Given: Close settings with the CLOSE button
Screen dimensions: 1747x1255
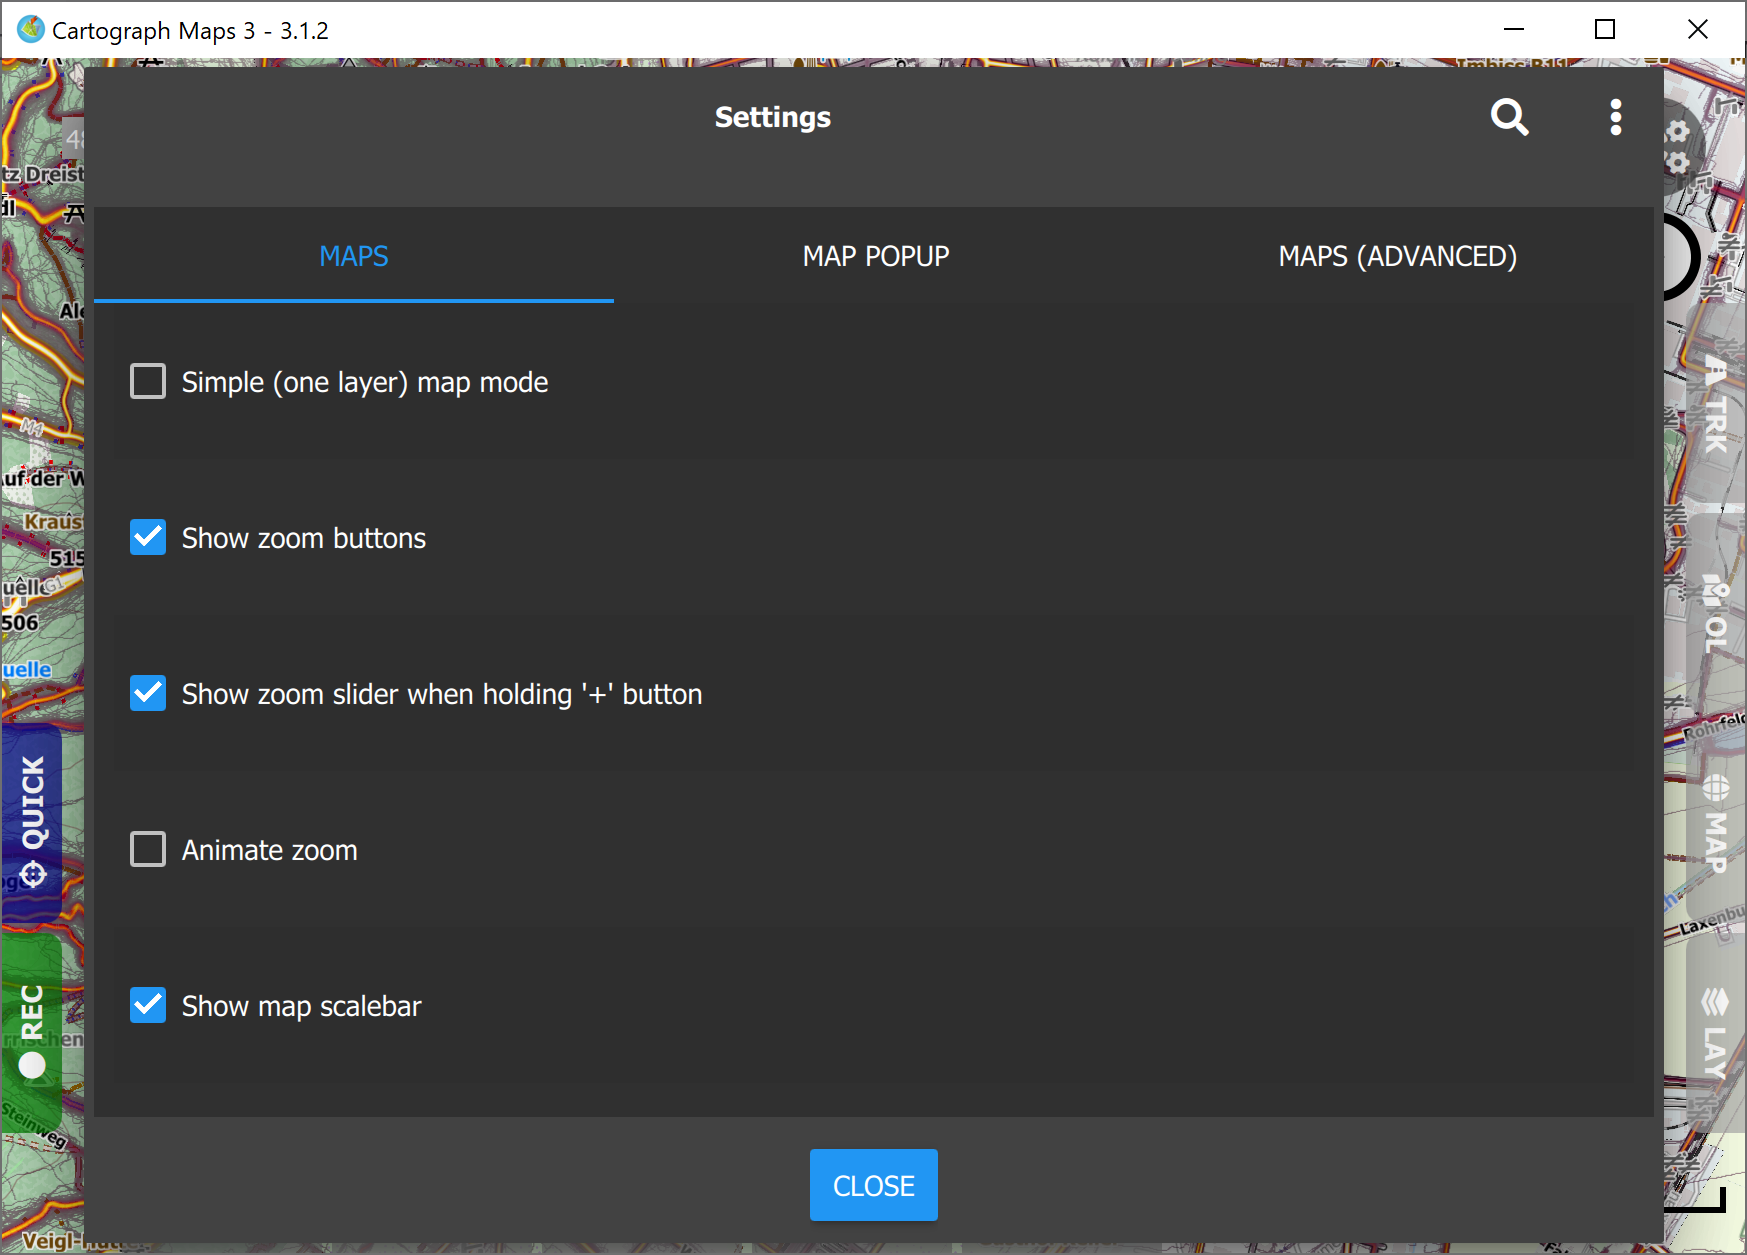Looking at the screenshot, I should (873, 1185).
